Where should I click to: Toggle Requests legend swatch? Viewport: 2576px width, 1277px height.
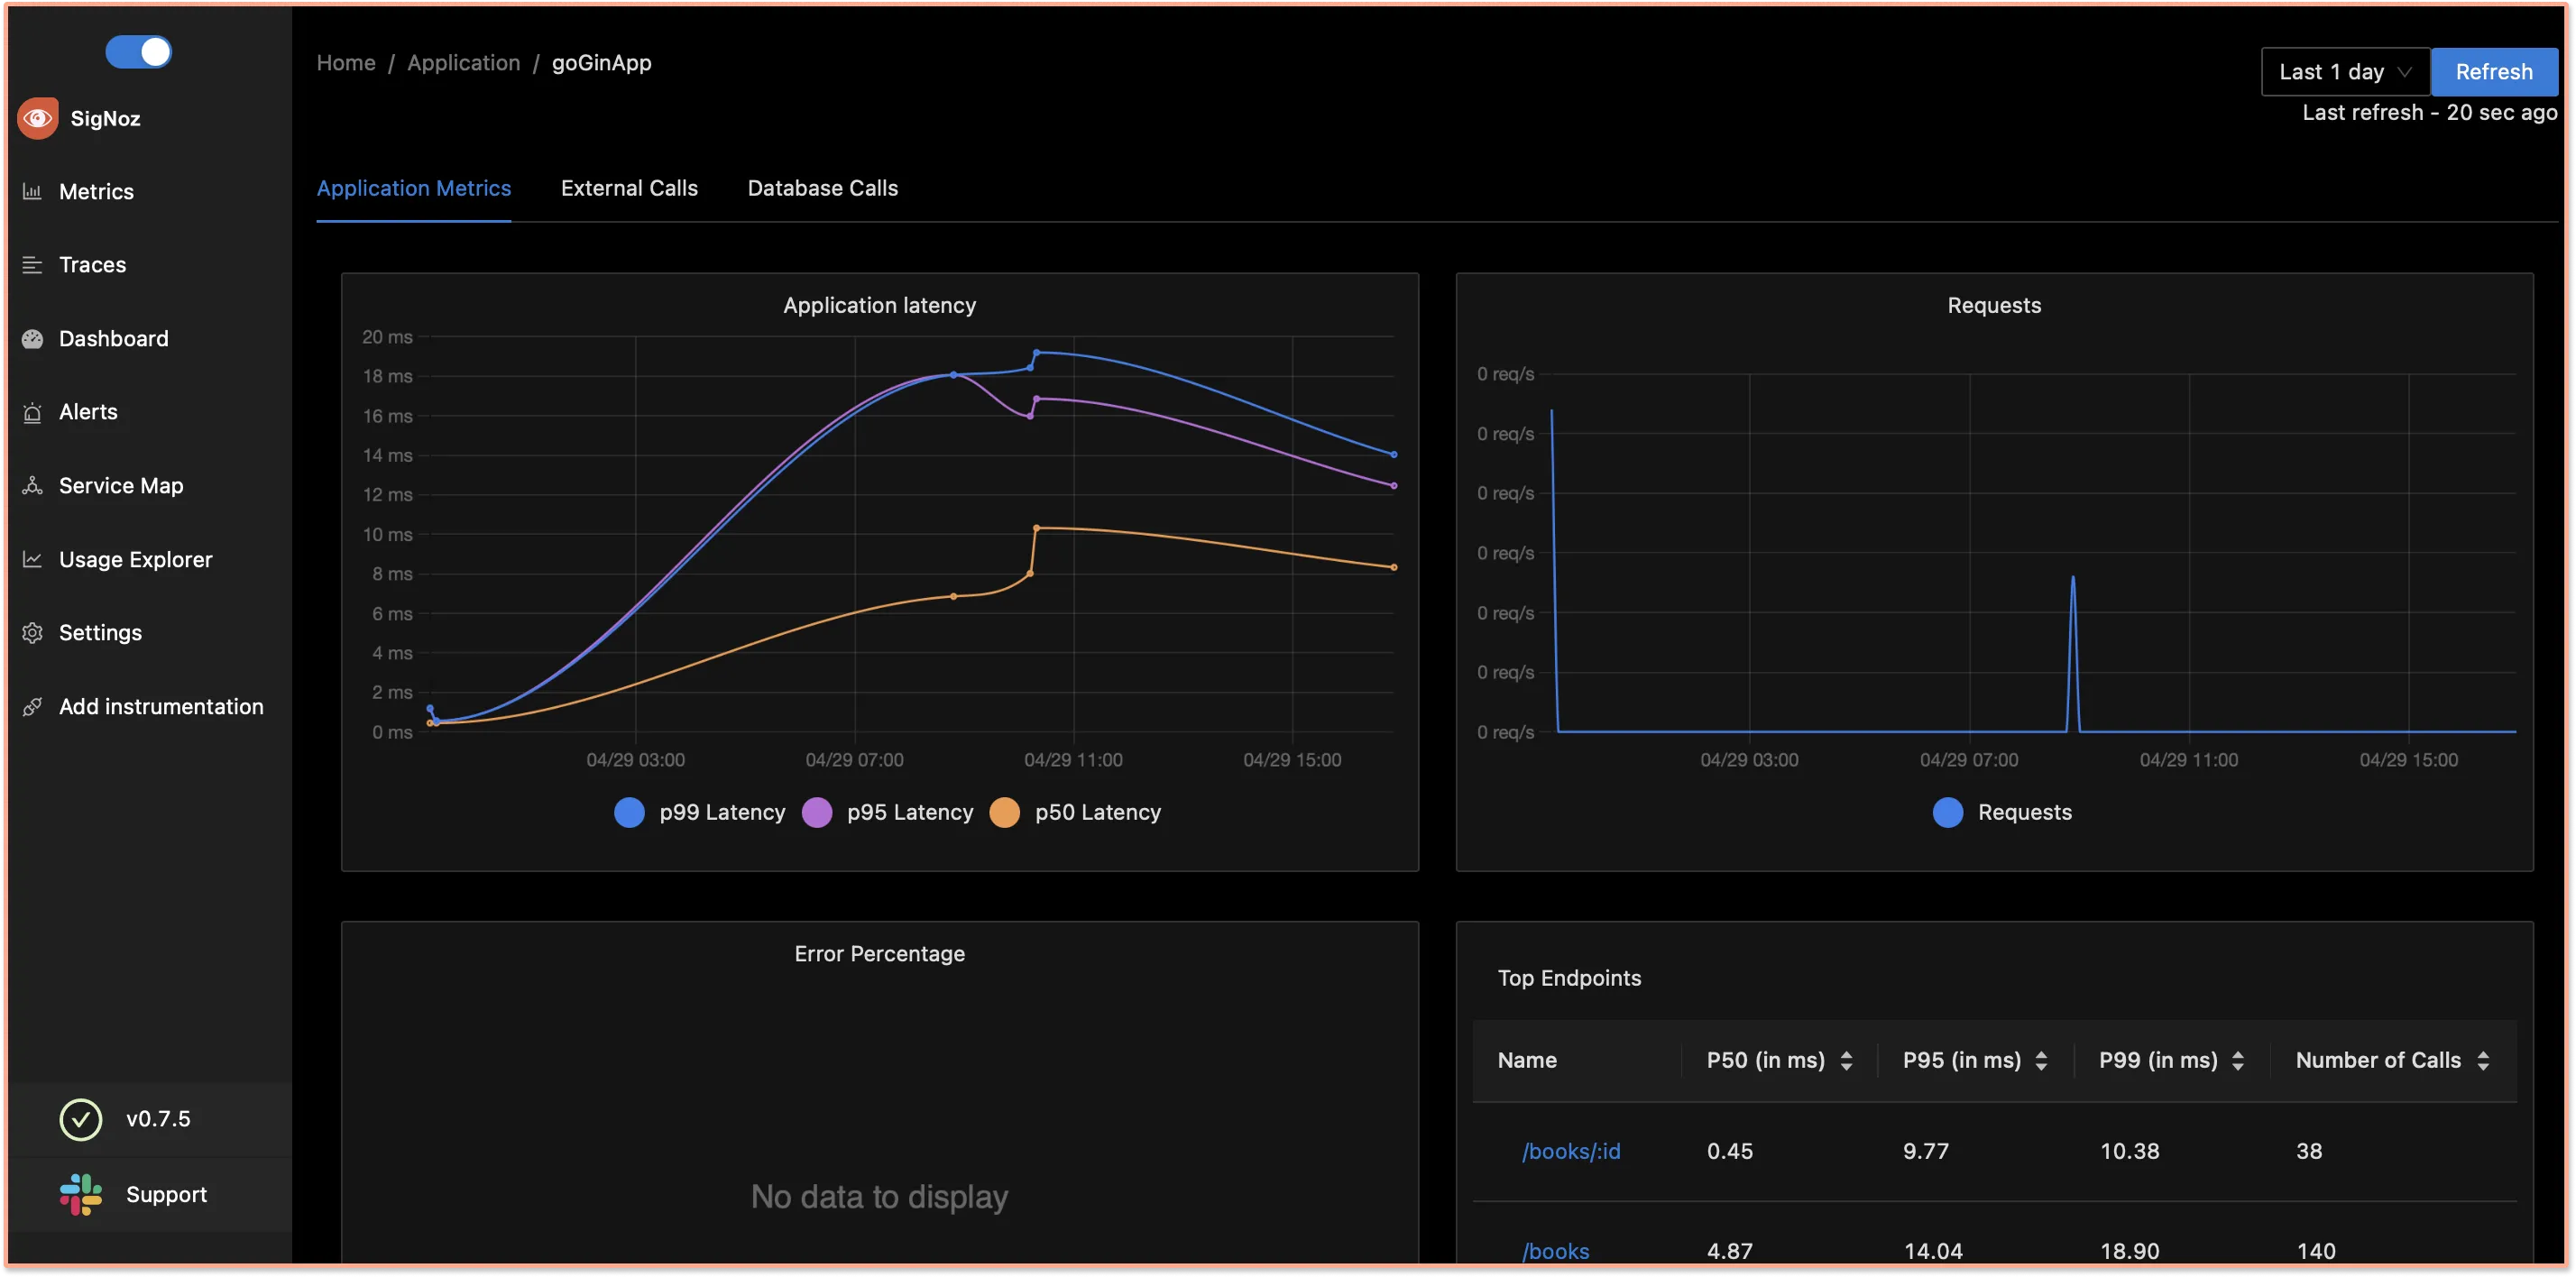(1948, 812)
